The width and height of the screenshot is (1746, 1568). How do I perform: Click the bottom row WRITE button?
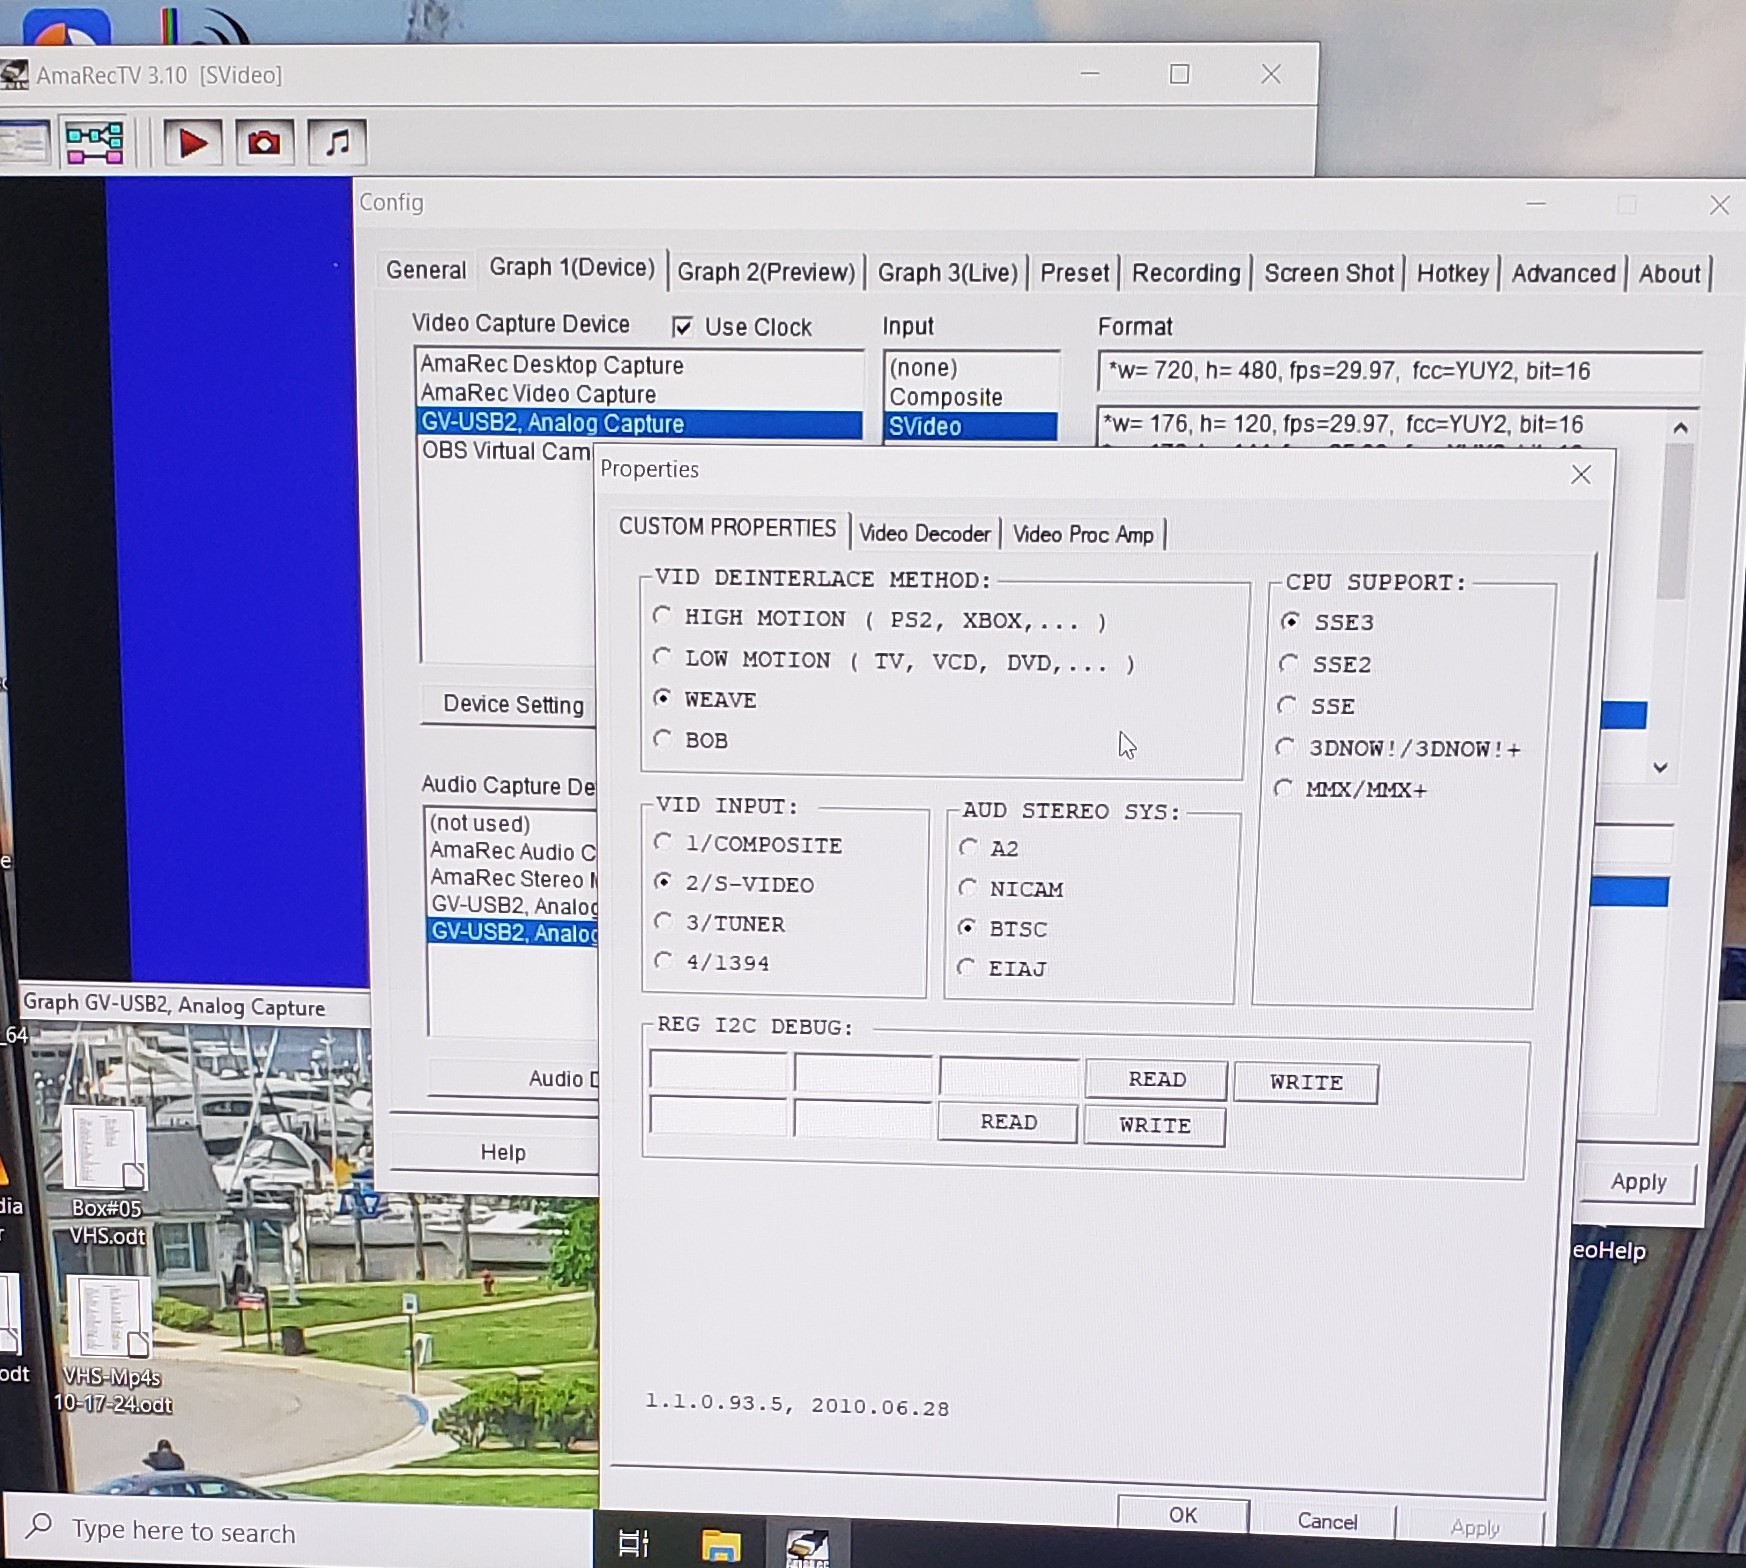(x=1155, y=1125)
